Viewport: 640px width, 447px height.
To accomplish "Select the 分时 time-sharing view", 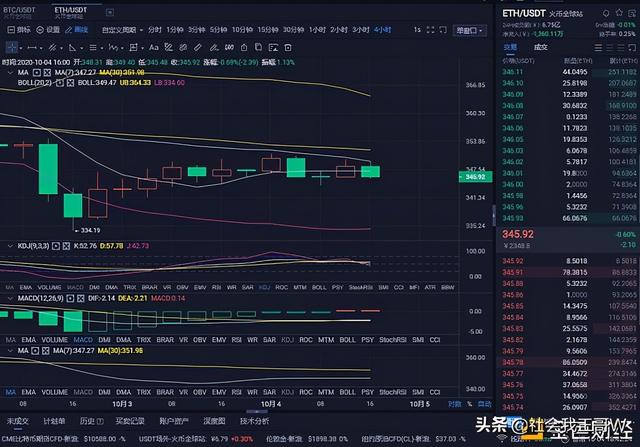I will tap(155, 30).
